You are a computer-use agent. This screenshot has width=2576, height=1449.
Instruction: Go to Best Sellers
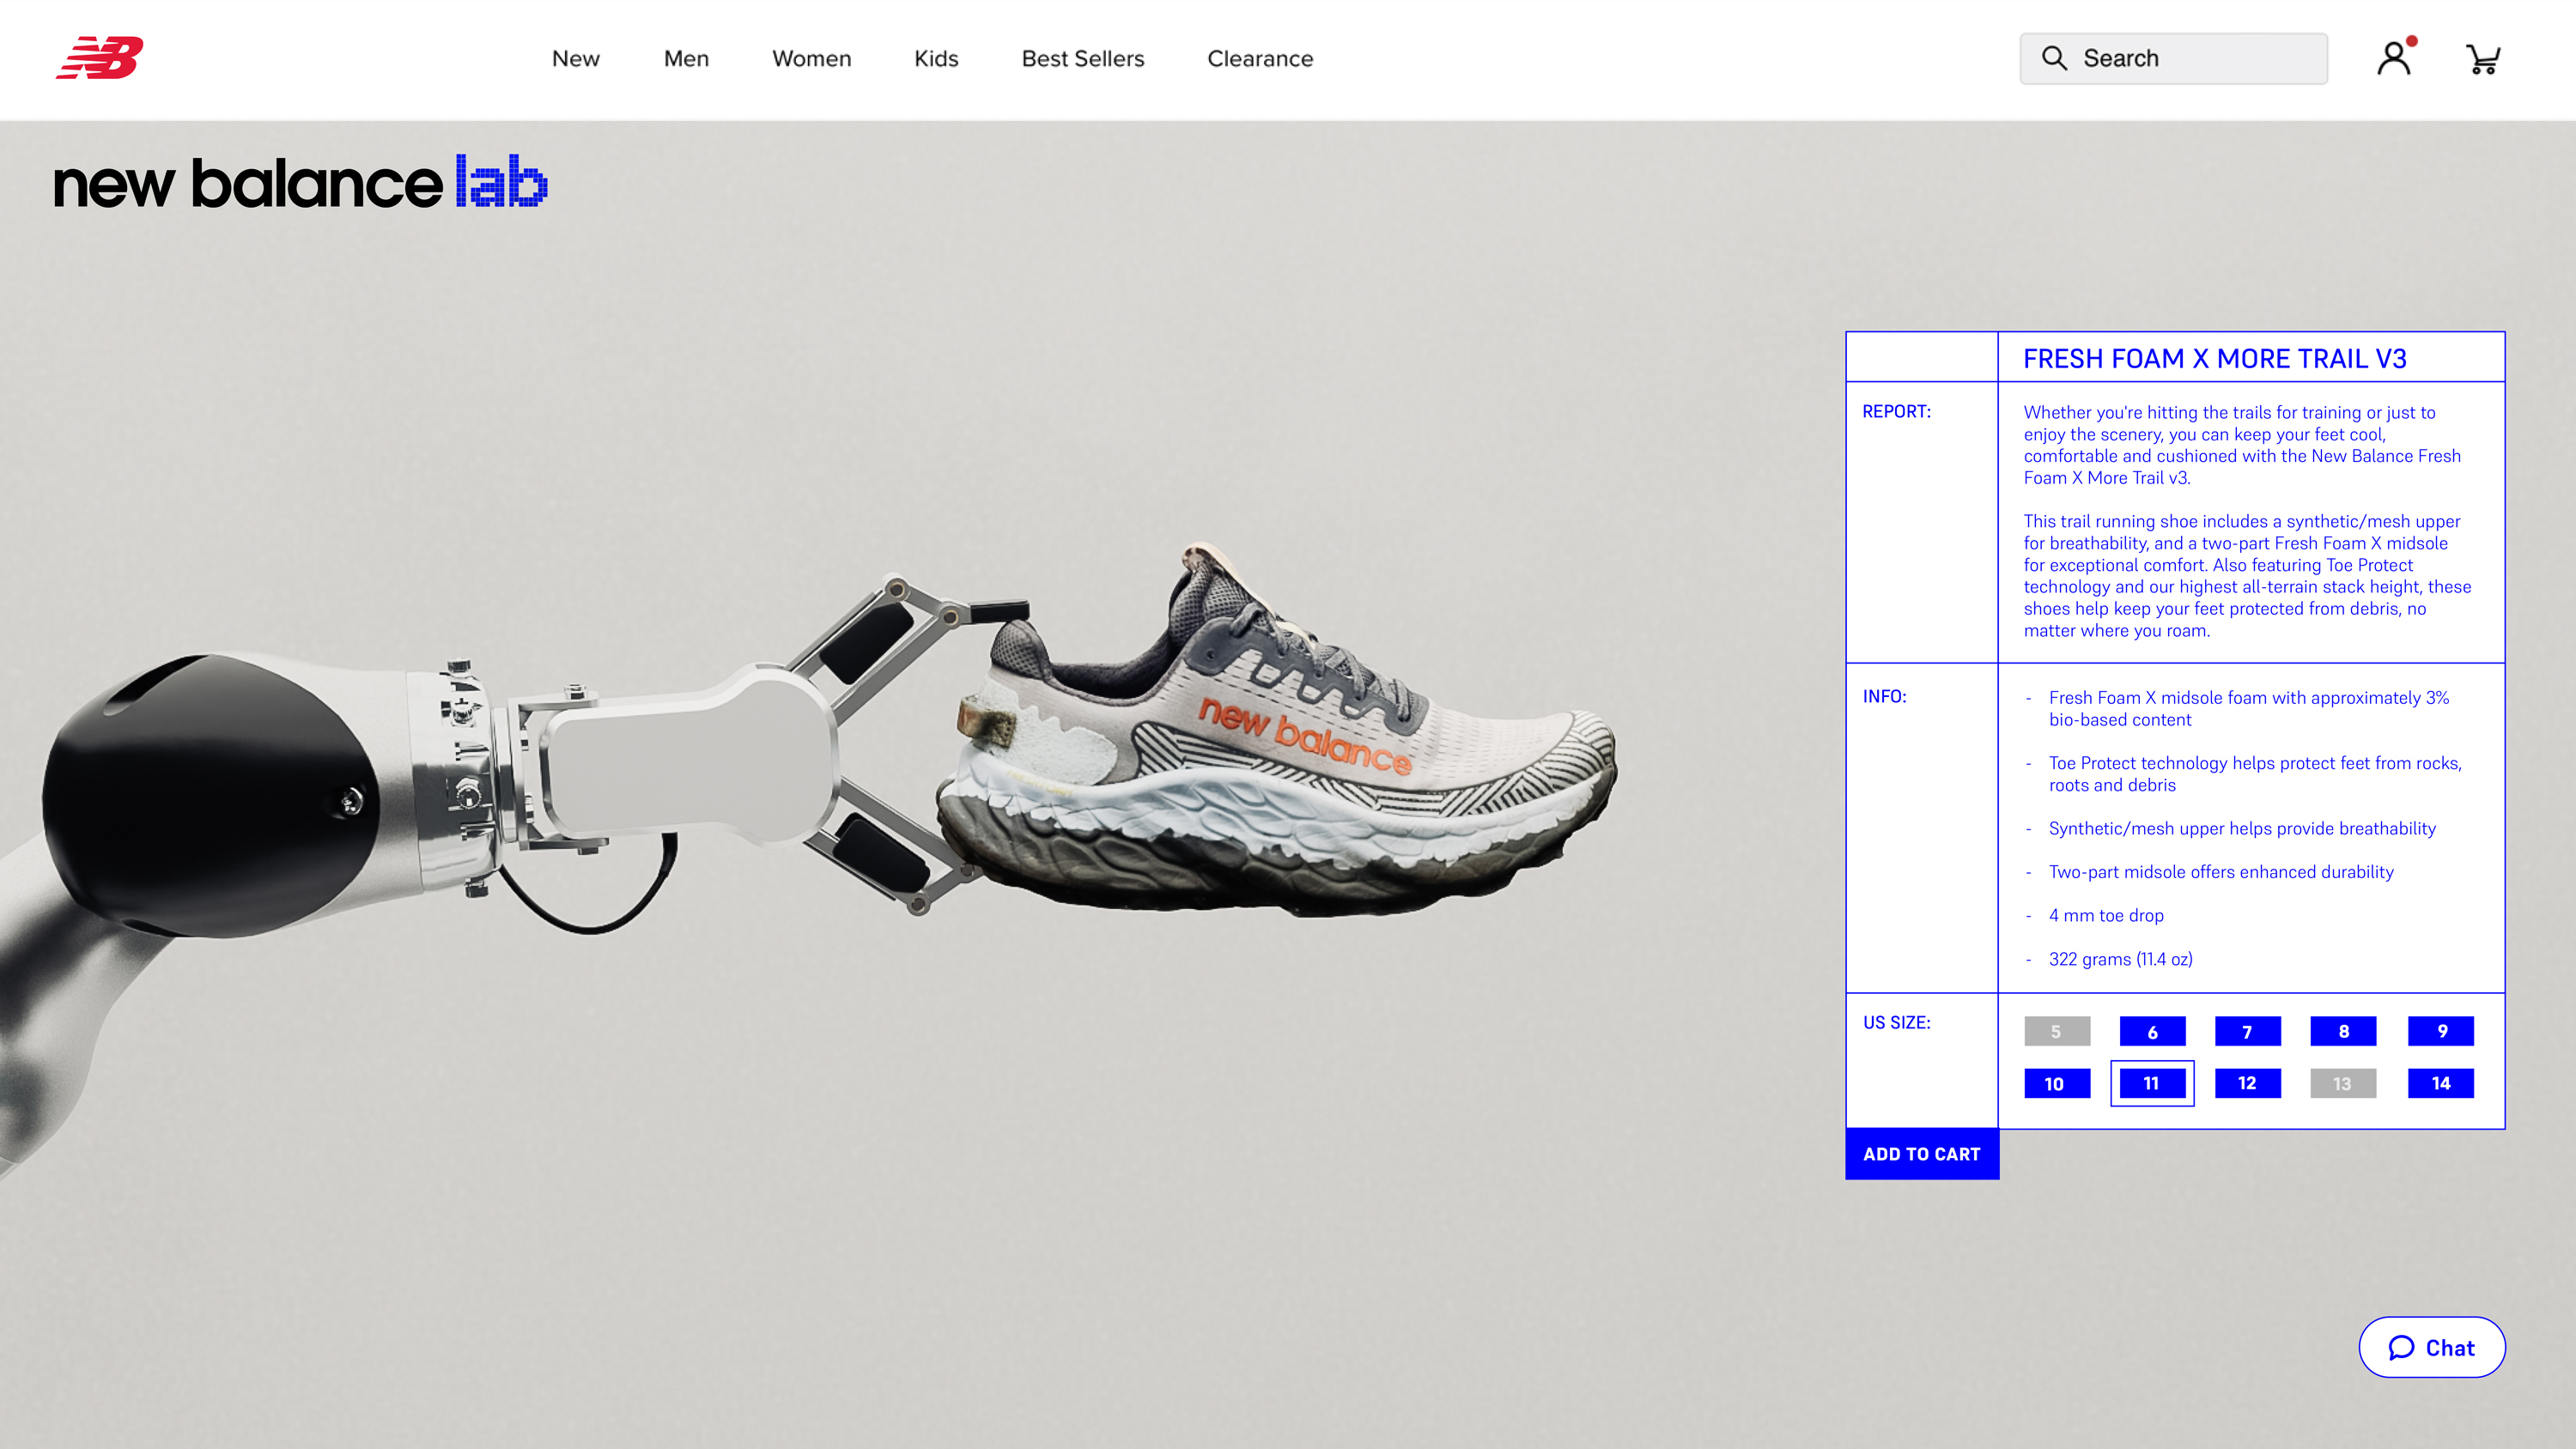pos(1082,59)
